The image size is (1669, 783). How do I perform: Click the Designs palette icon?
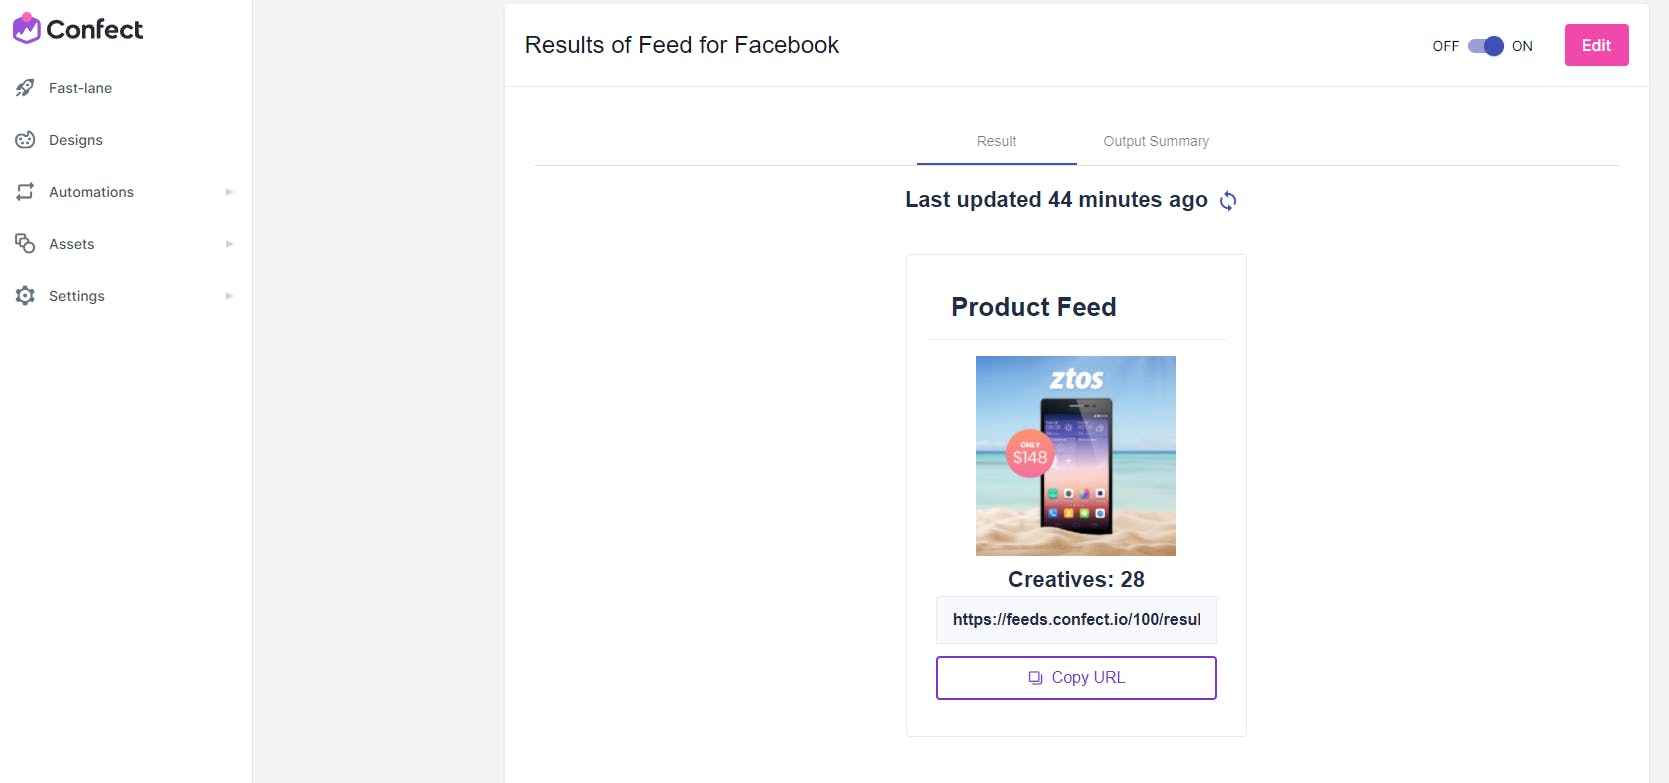point(25,140)
